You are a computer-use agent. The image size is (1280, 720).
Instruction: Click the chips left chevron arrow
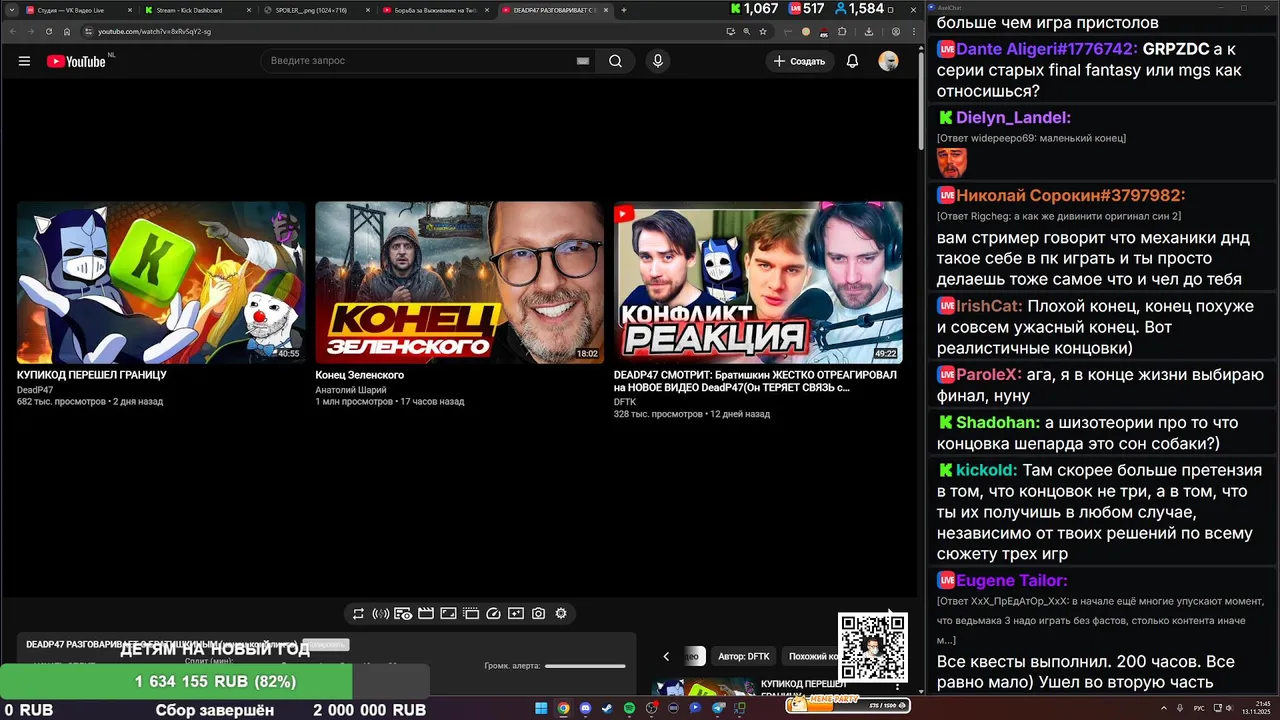pyautogui.click(x=666, y=656)
